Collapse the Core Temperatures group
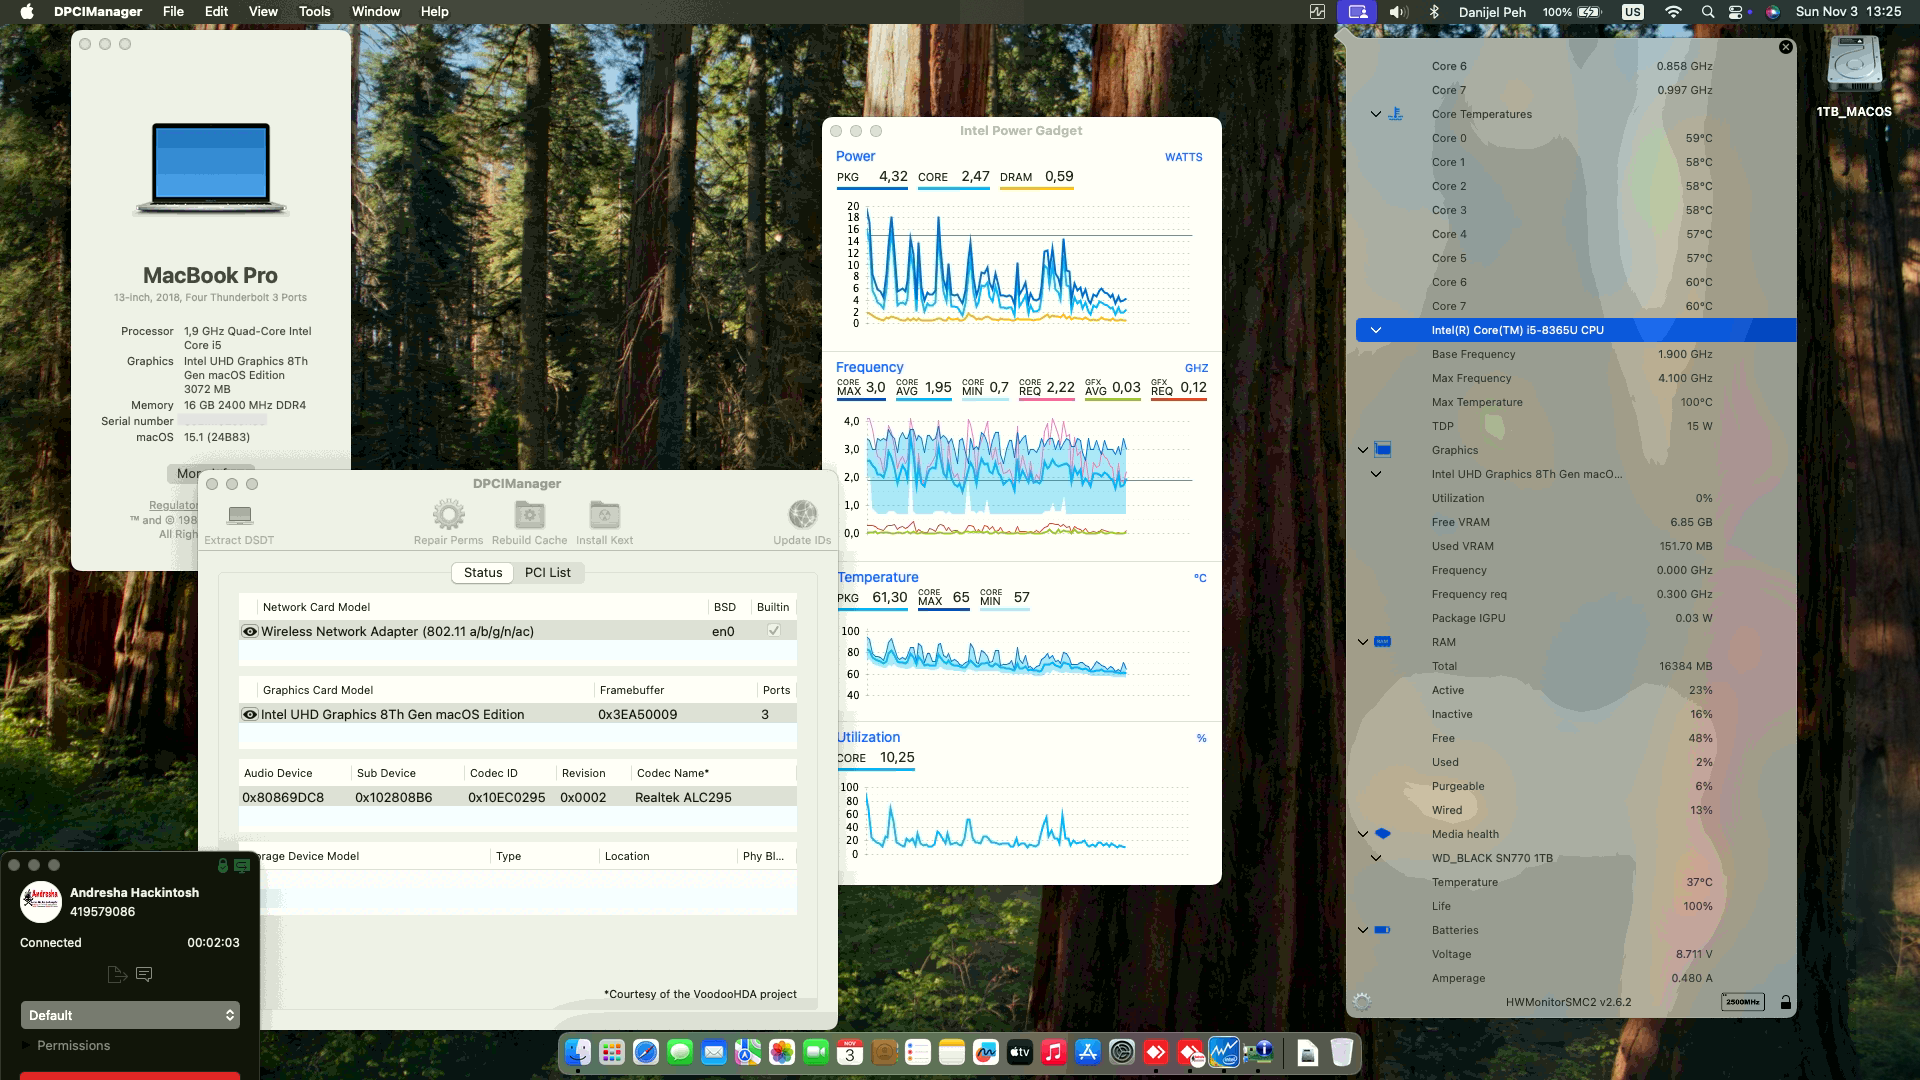 click(x=1376, y=114)
